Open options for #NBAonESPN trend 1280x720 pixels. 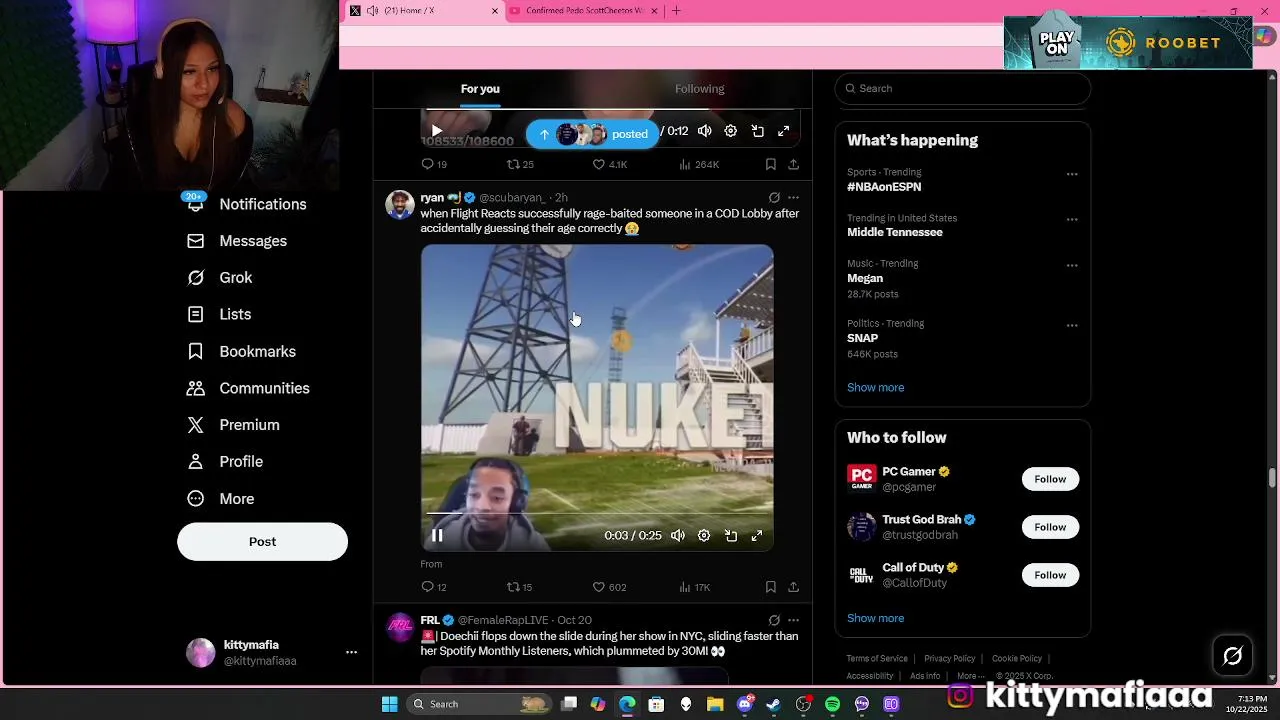[1072, 174]
